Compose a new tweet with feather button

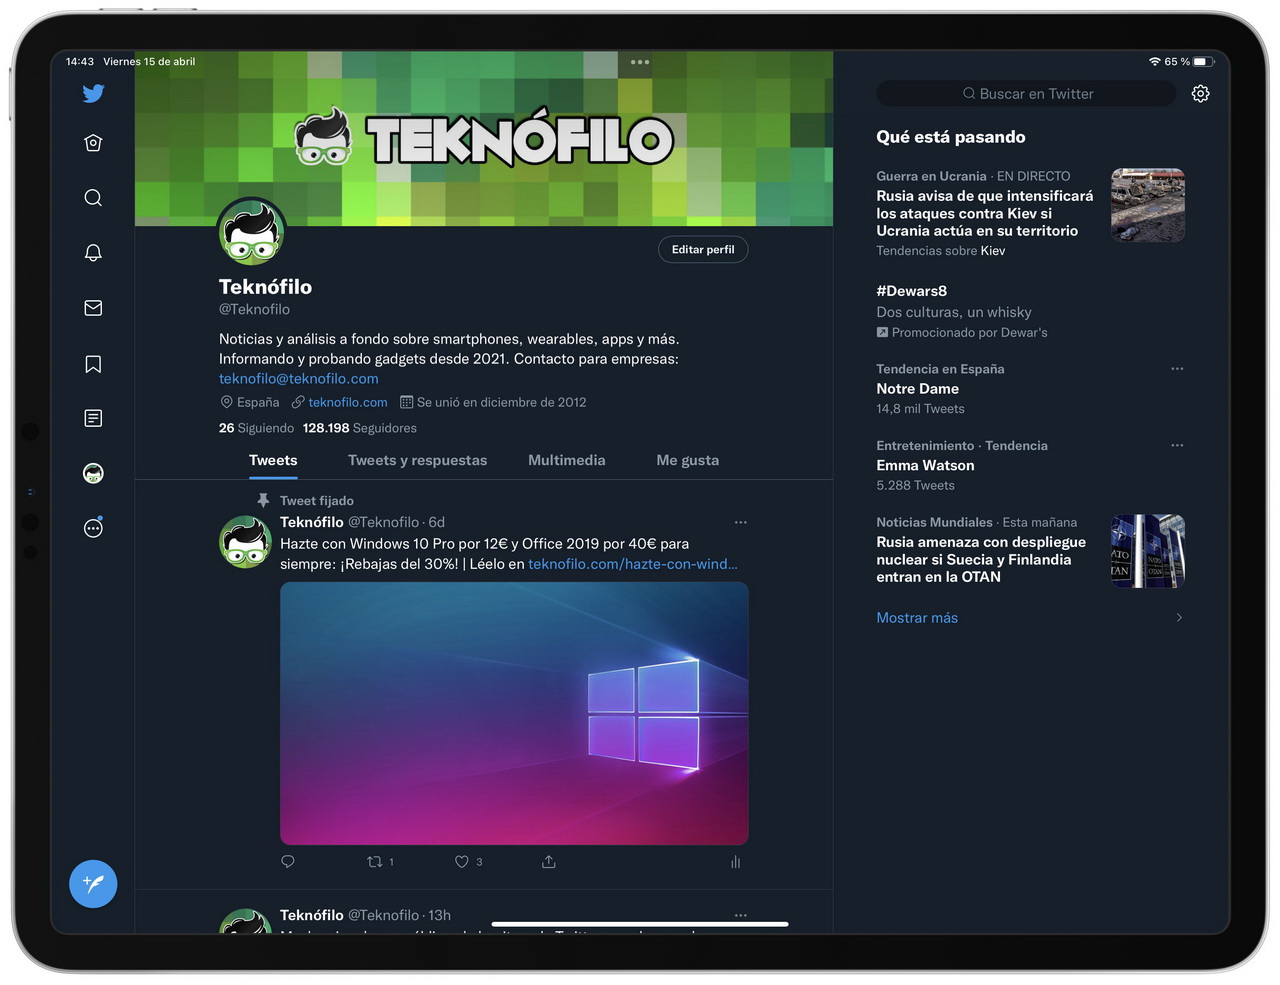tap(93, 884)
